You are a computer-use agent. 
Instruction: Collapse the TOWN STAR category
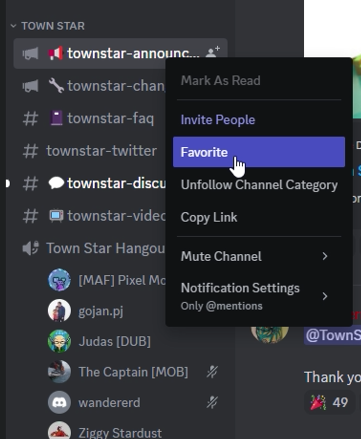coord(48,26)
